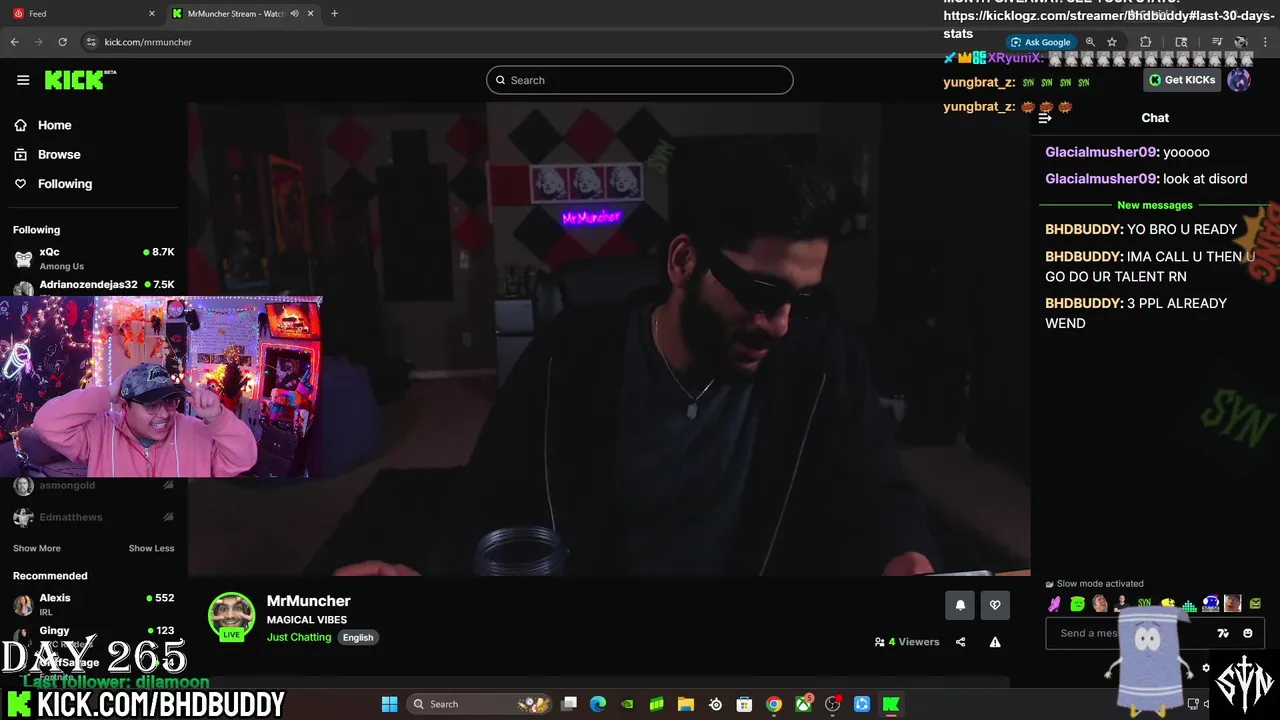1280x720 pixels.
Task: Open File Explorer from taskbar
Action: pyautogui.click(x=686, y=704)
